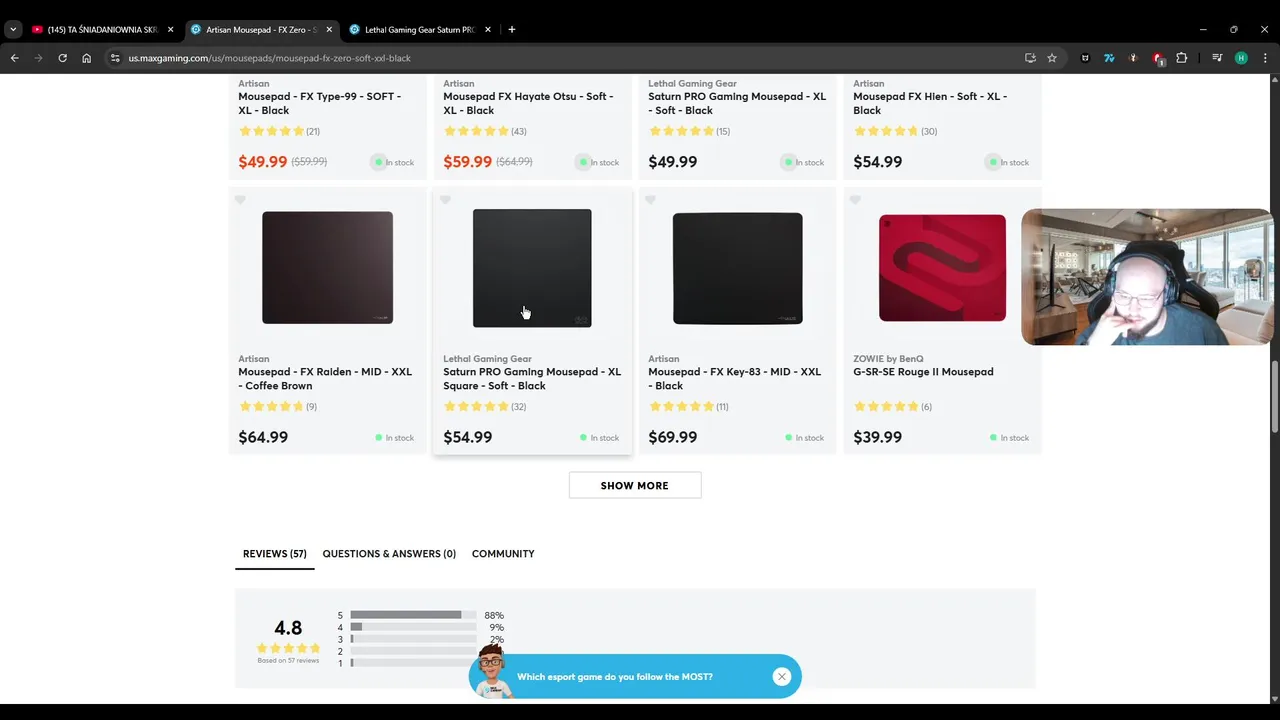Open the 7TV extension icon
This screenshot has width=1280, height=720.
tap(1109, 58)
